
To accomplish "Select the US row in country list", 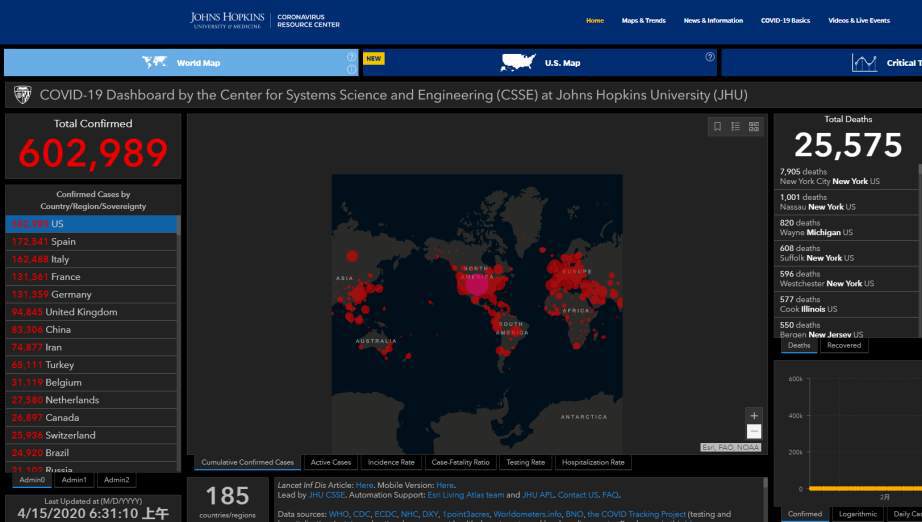I will coord(91,224).
